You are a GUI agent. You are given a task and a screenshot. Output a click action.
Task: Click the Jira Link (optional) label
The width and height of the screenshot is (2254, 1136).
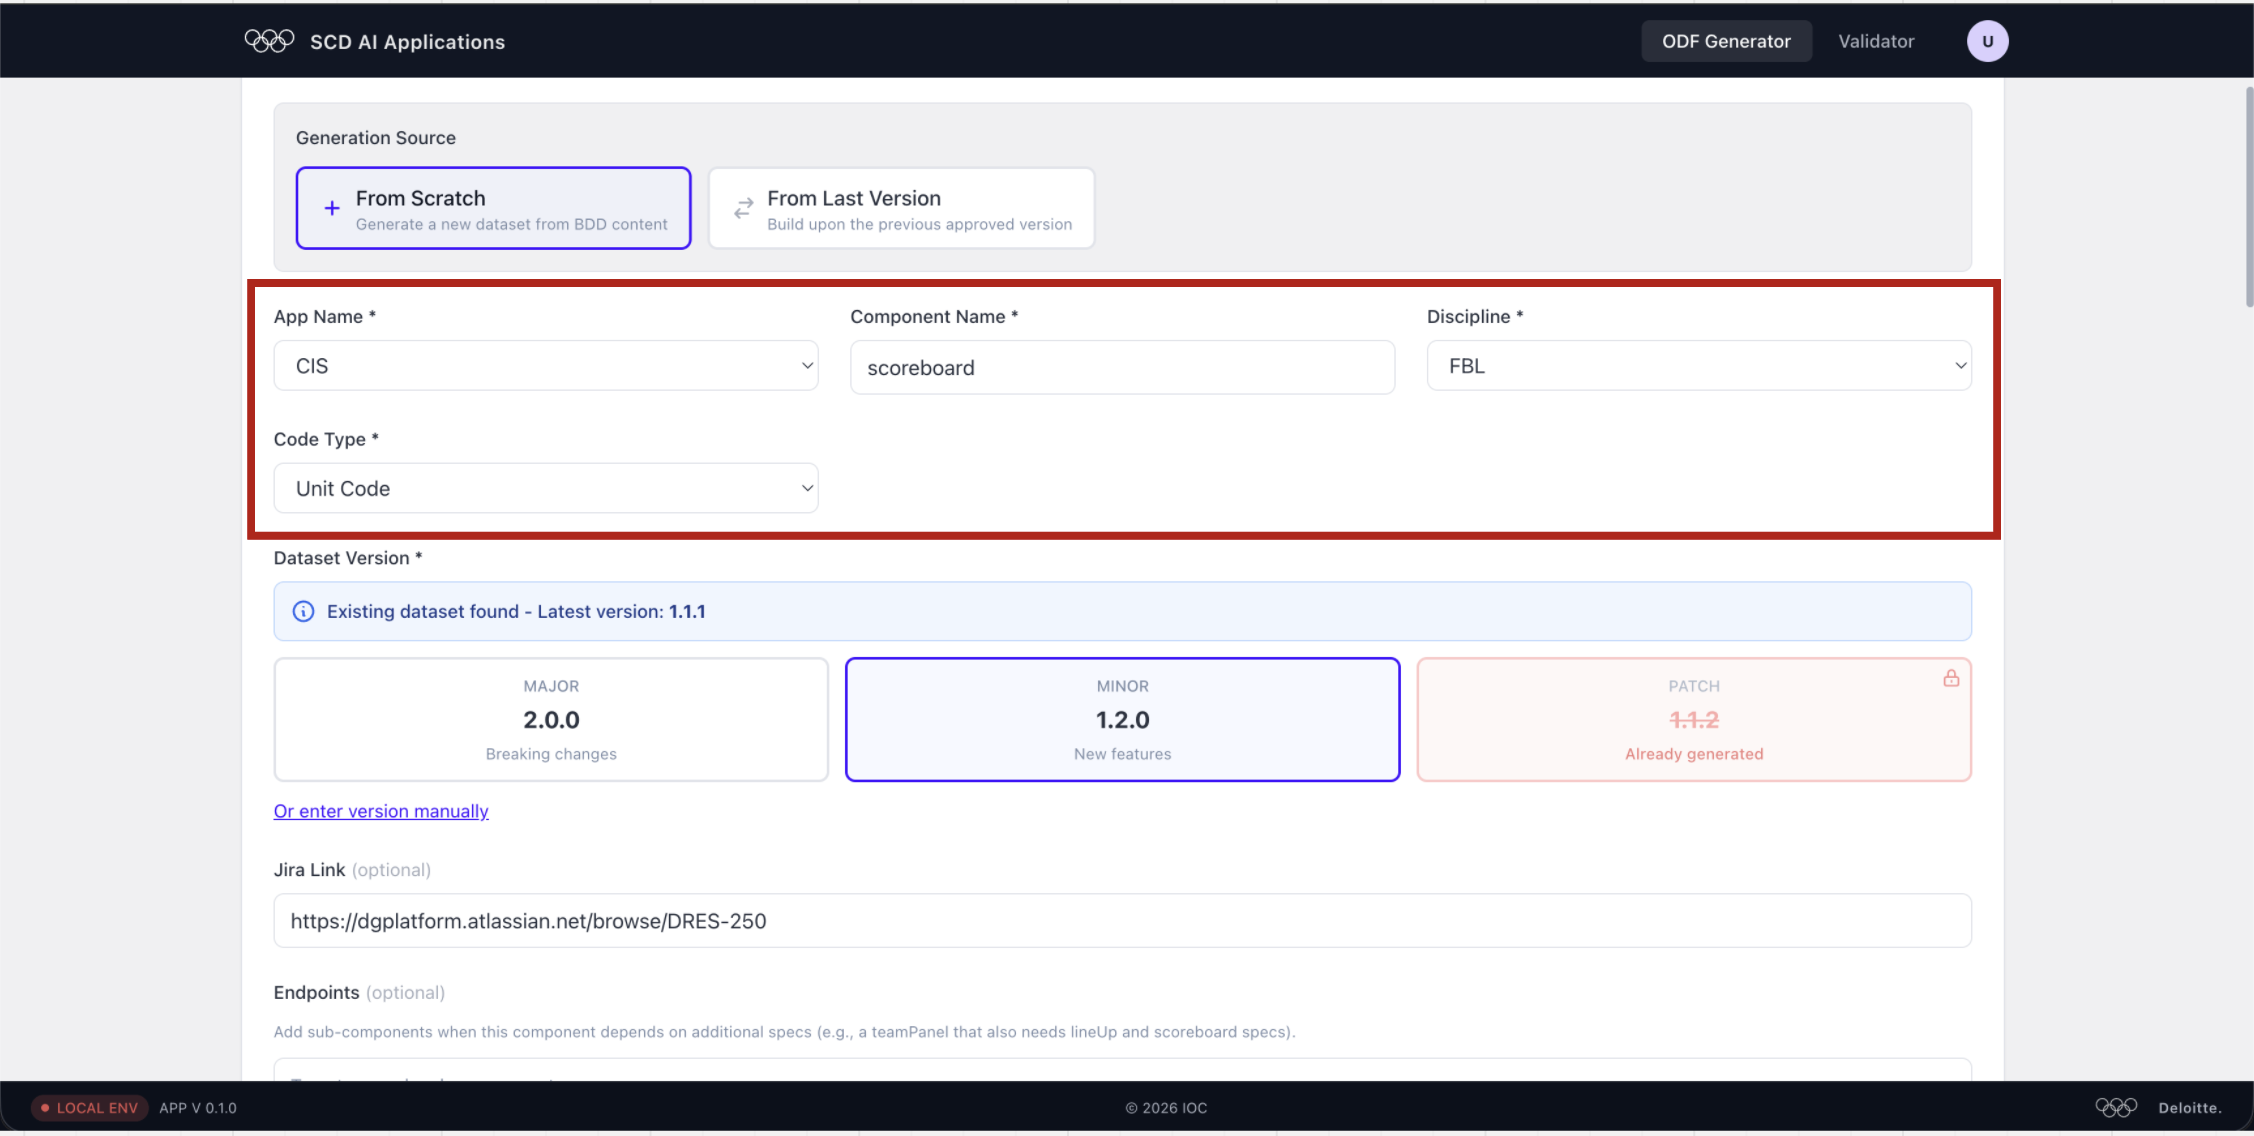pos(352,870)
